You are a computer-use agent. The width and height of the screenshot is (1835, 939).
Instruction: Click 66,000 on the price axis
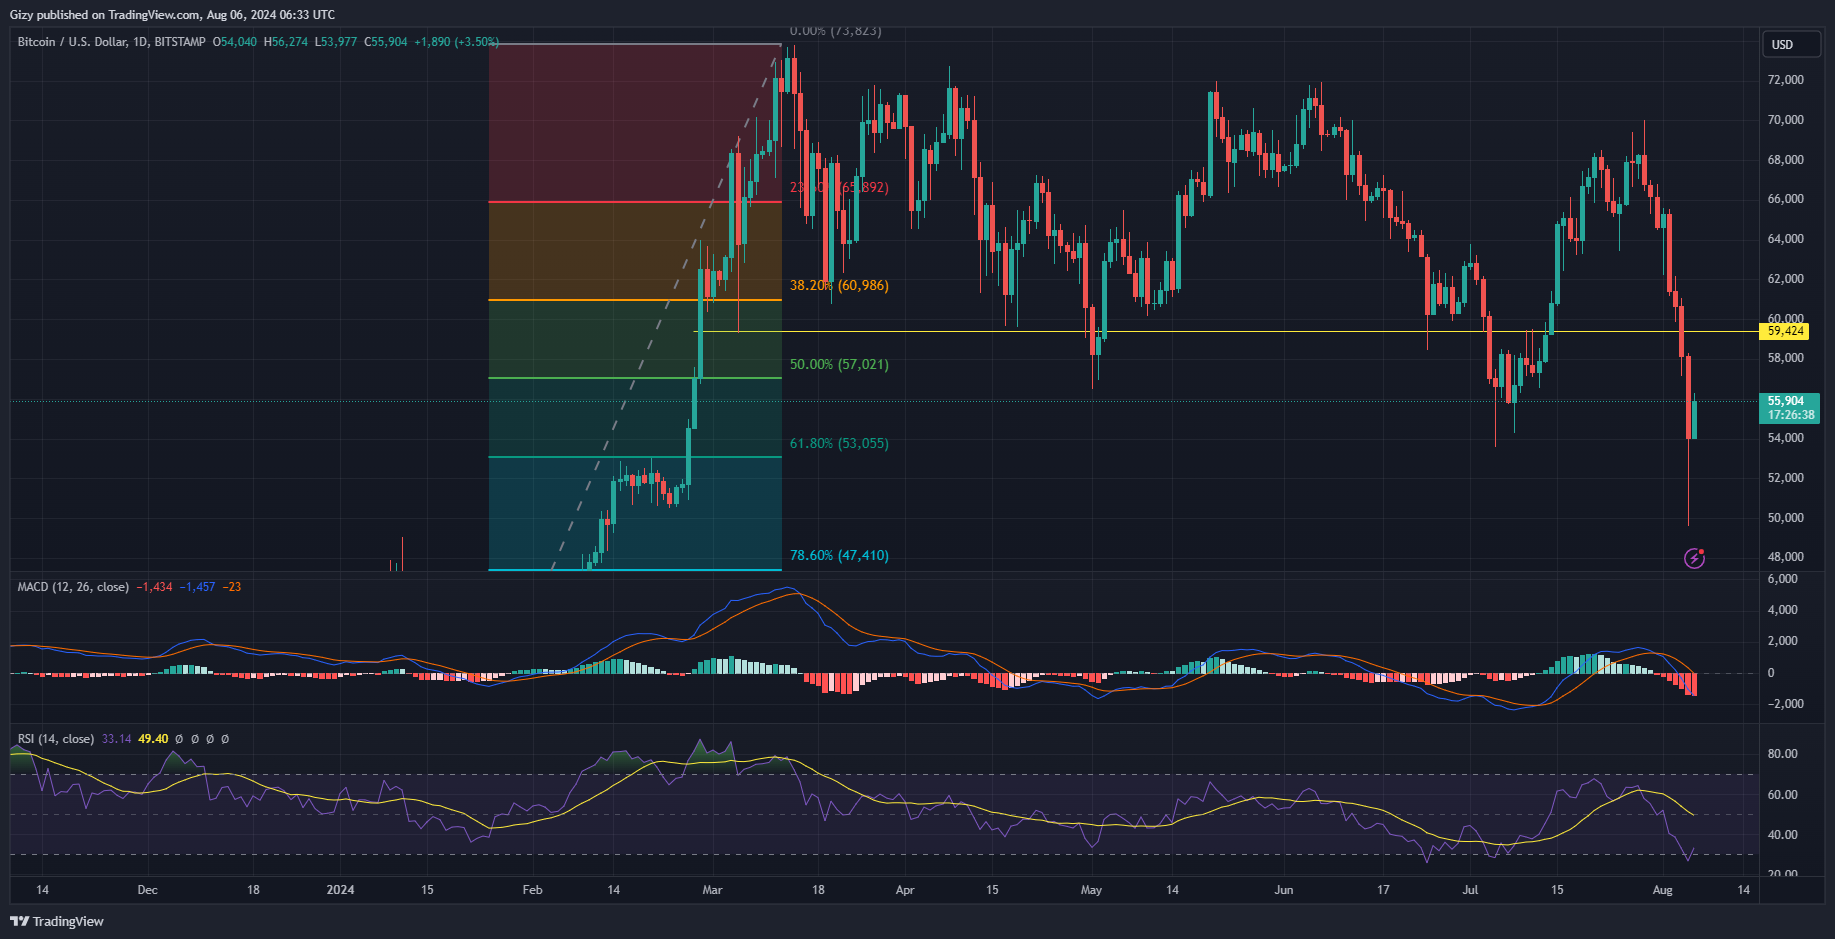point(1786,199)
